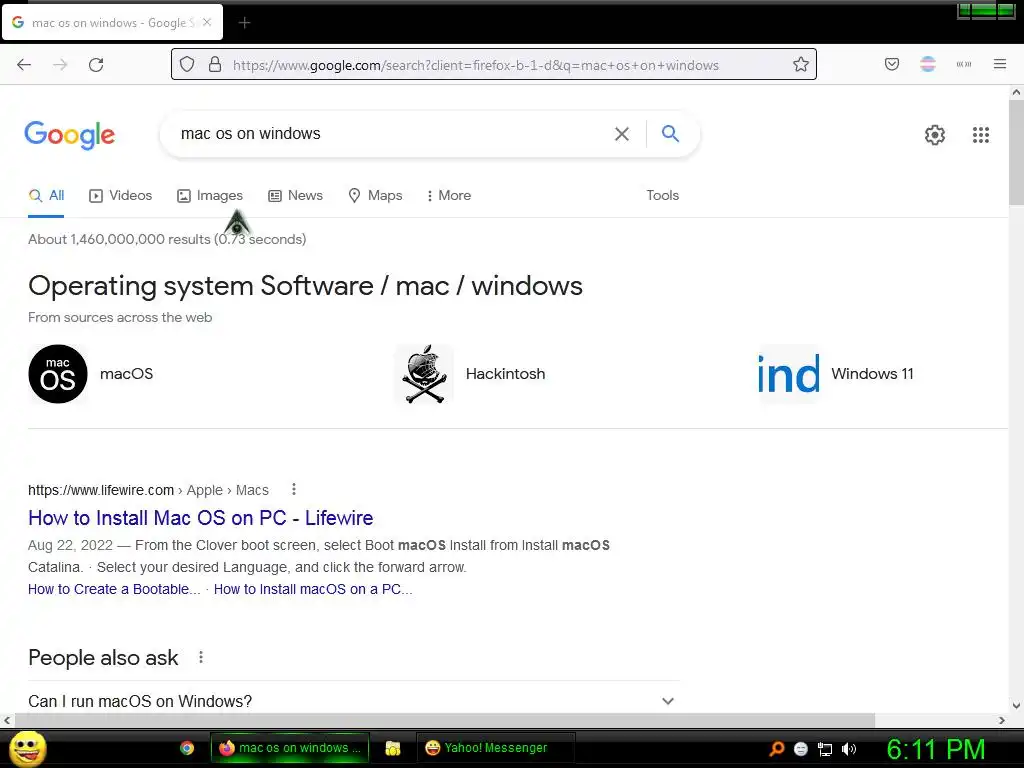The width and height of the screenshot is (1024, 768).
Task: Open 'How to Install Mac OS on PC' link
Action: coord(200,518)
